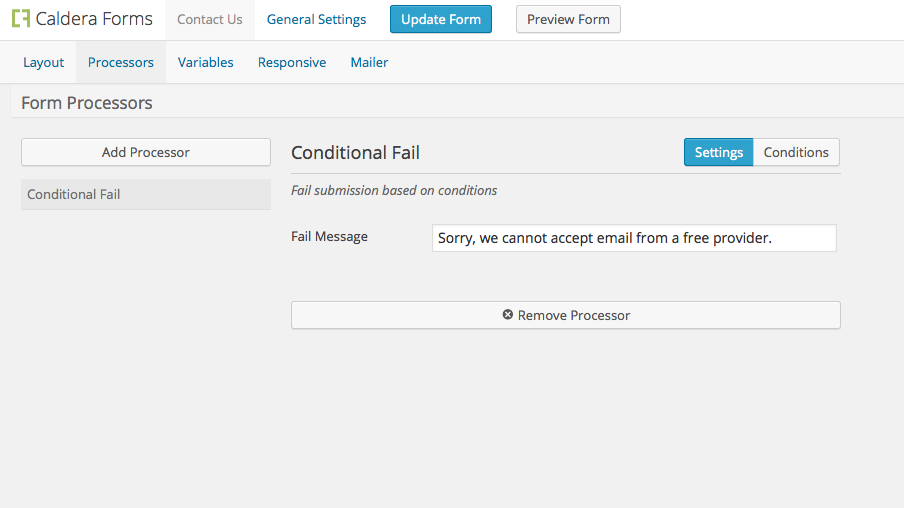The height and width of the screenshot is (508, 904).
Task: Switch to the Processors tab
Action: coord(120,62)
